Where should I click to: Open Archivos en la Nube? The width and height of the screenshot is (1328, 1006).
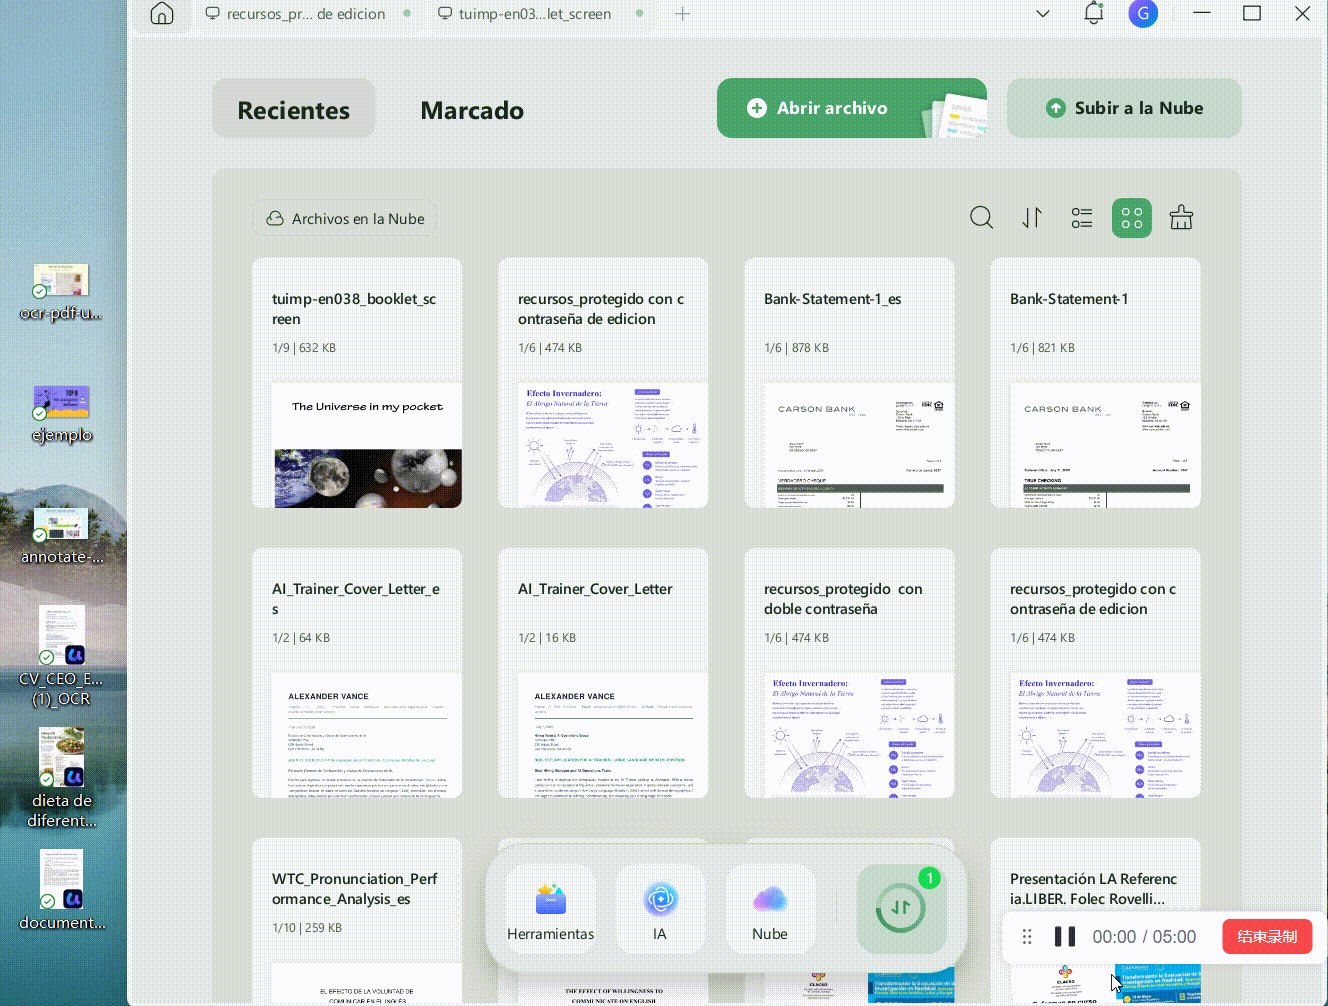345,219
